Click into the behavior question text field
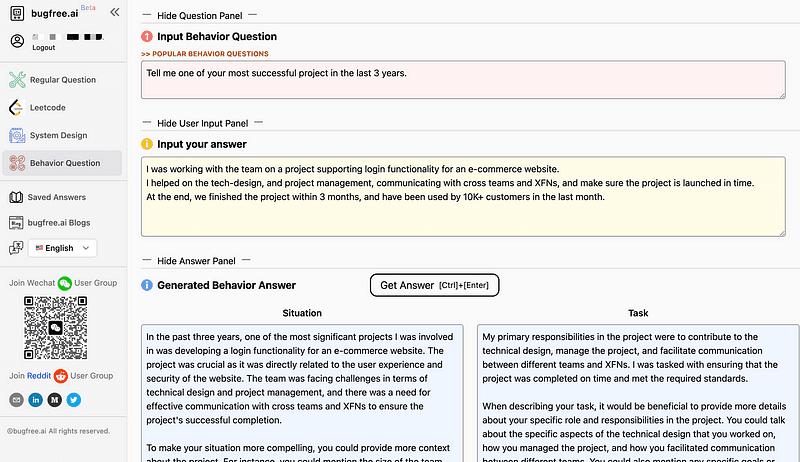 point(463,80)
